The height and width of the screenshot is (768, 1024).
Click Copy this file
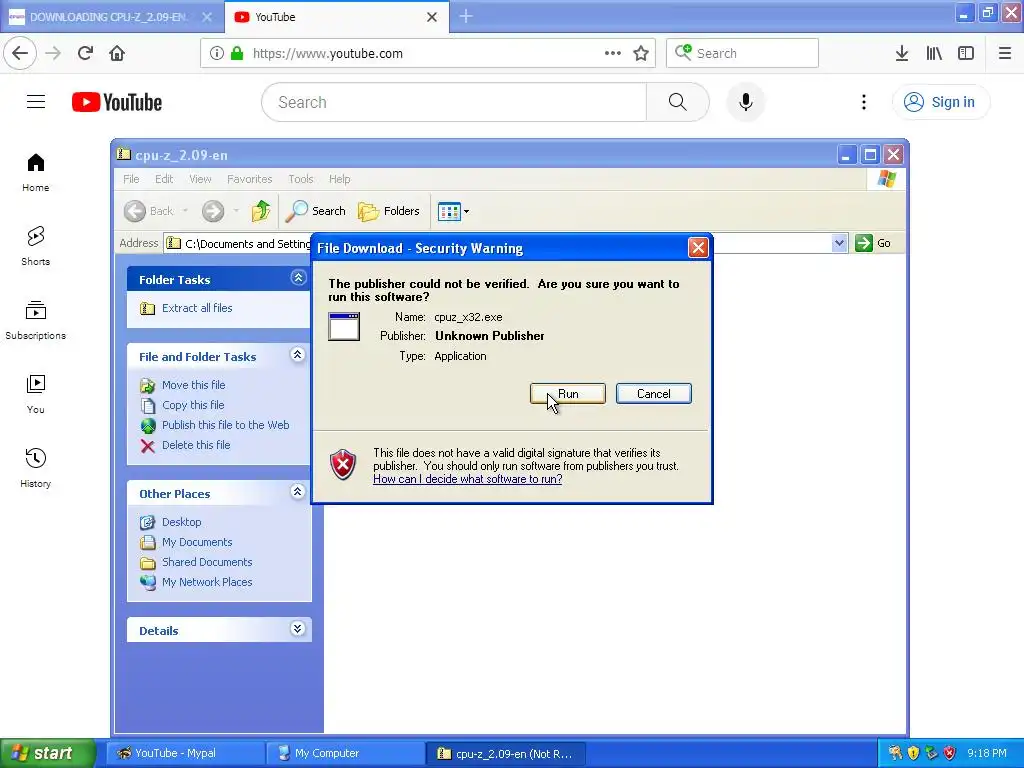point(193,405)
